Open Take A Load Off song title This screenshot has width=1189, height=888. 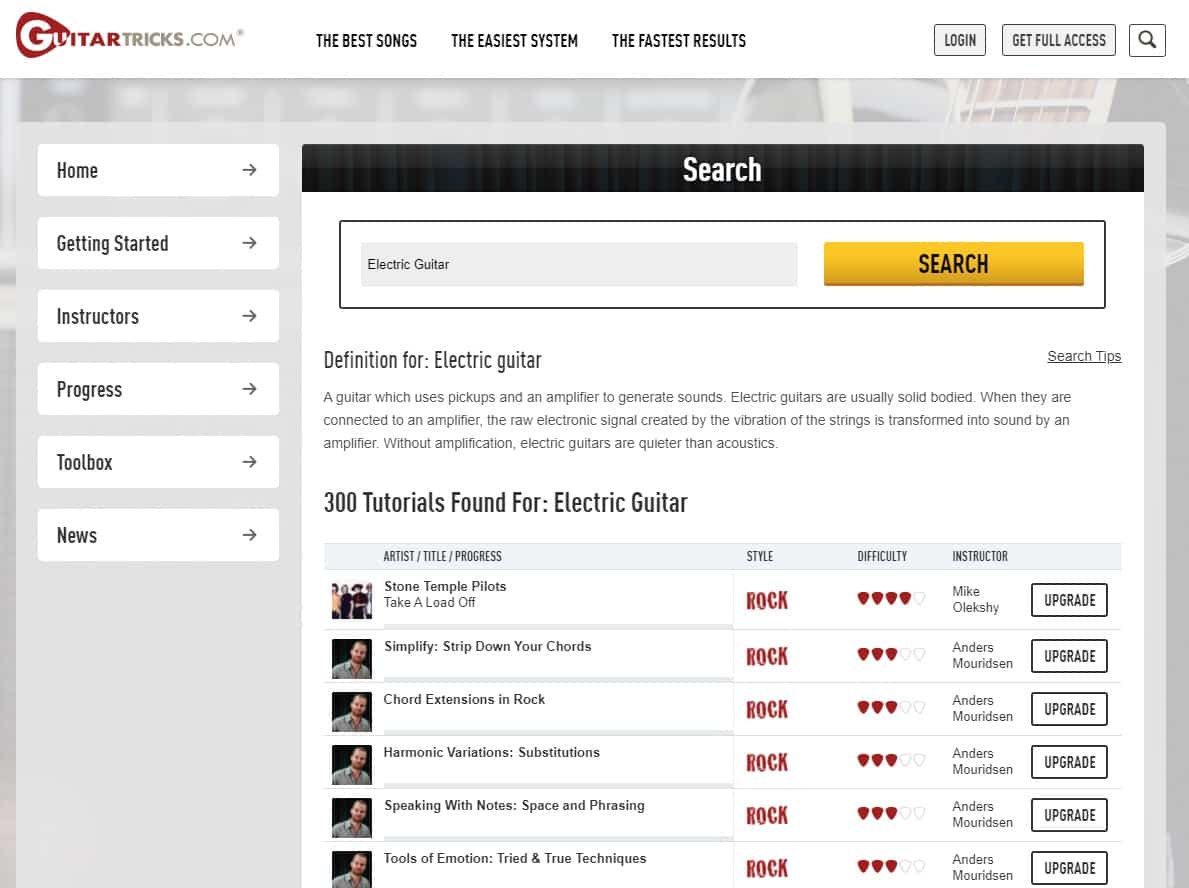point(429,602)
